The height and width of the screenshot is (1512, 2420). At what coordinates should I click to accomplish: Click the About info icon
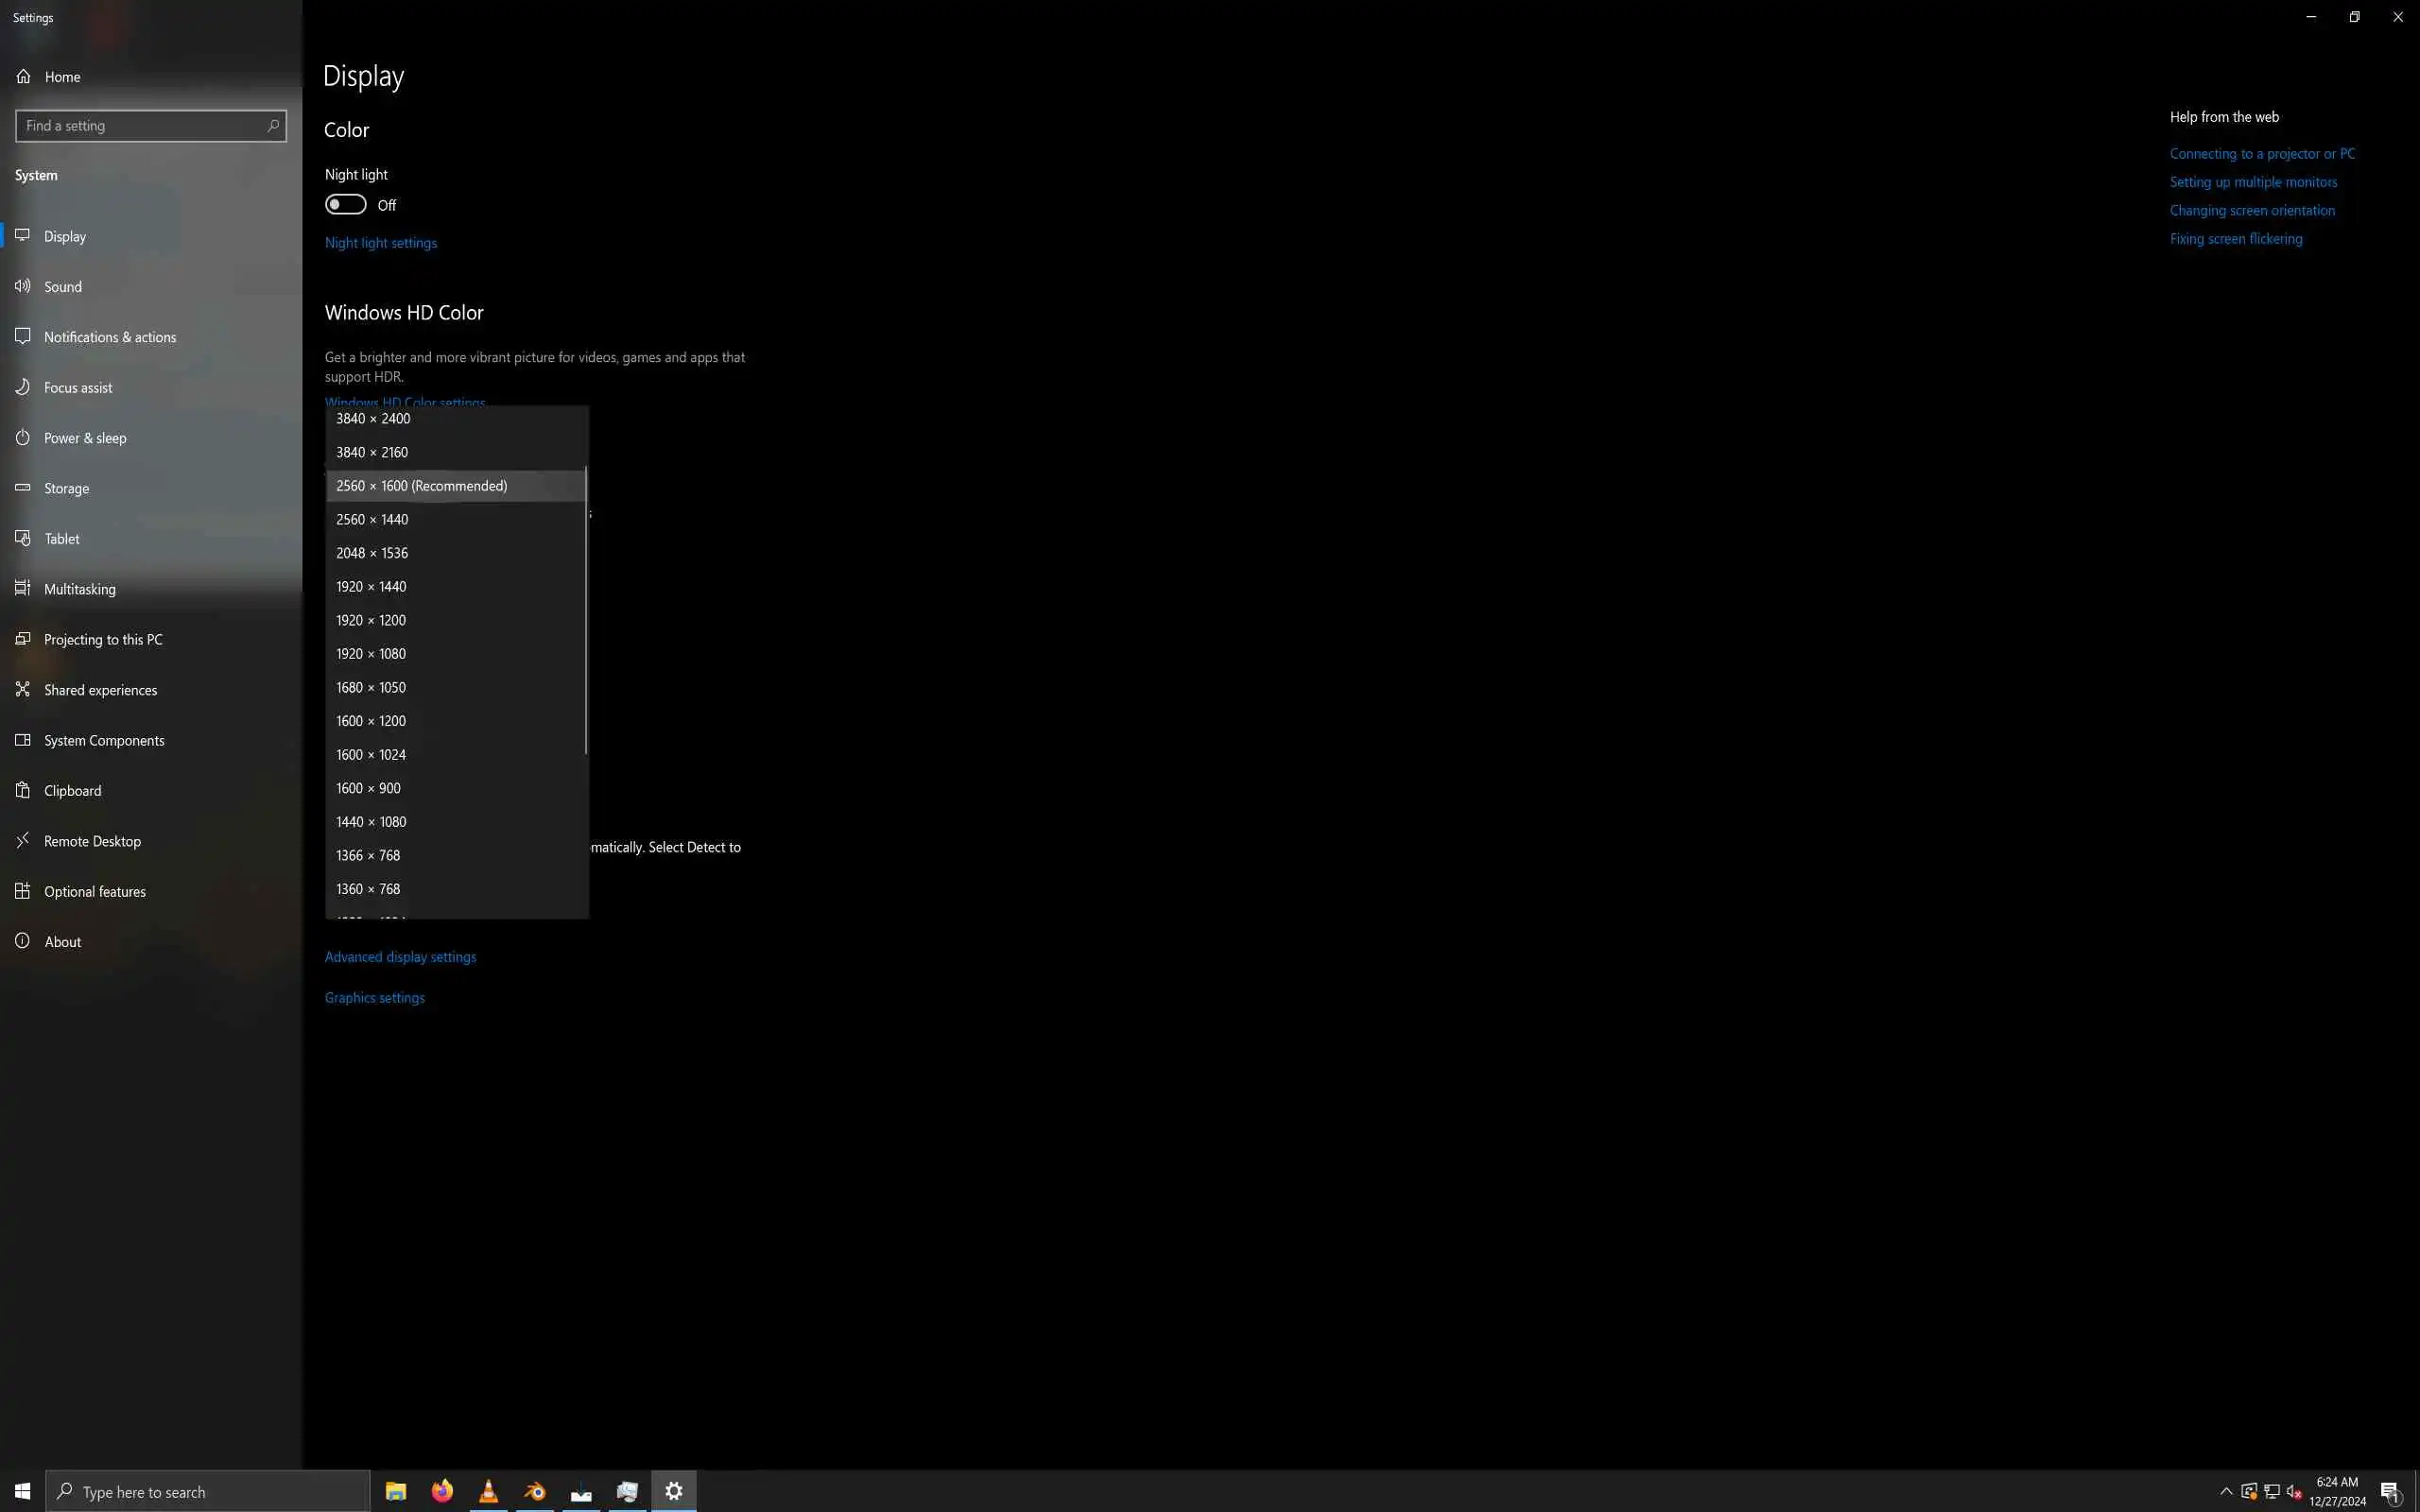[x=22, y=941]
